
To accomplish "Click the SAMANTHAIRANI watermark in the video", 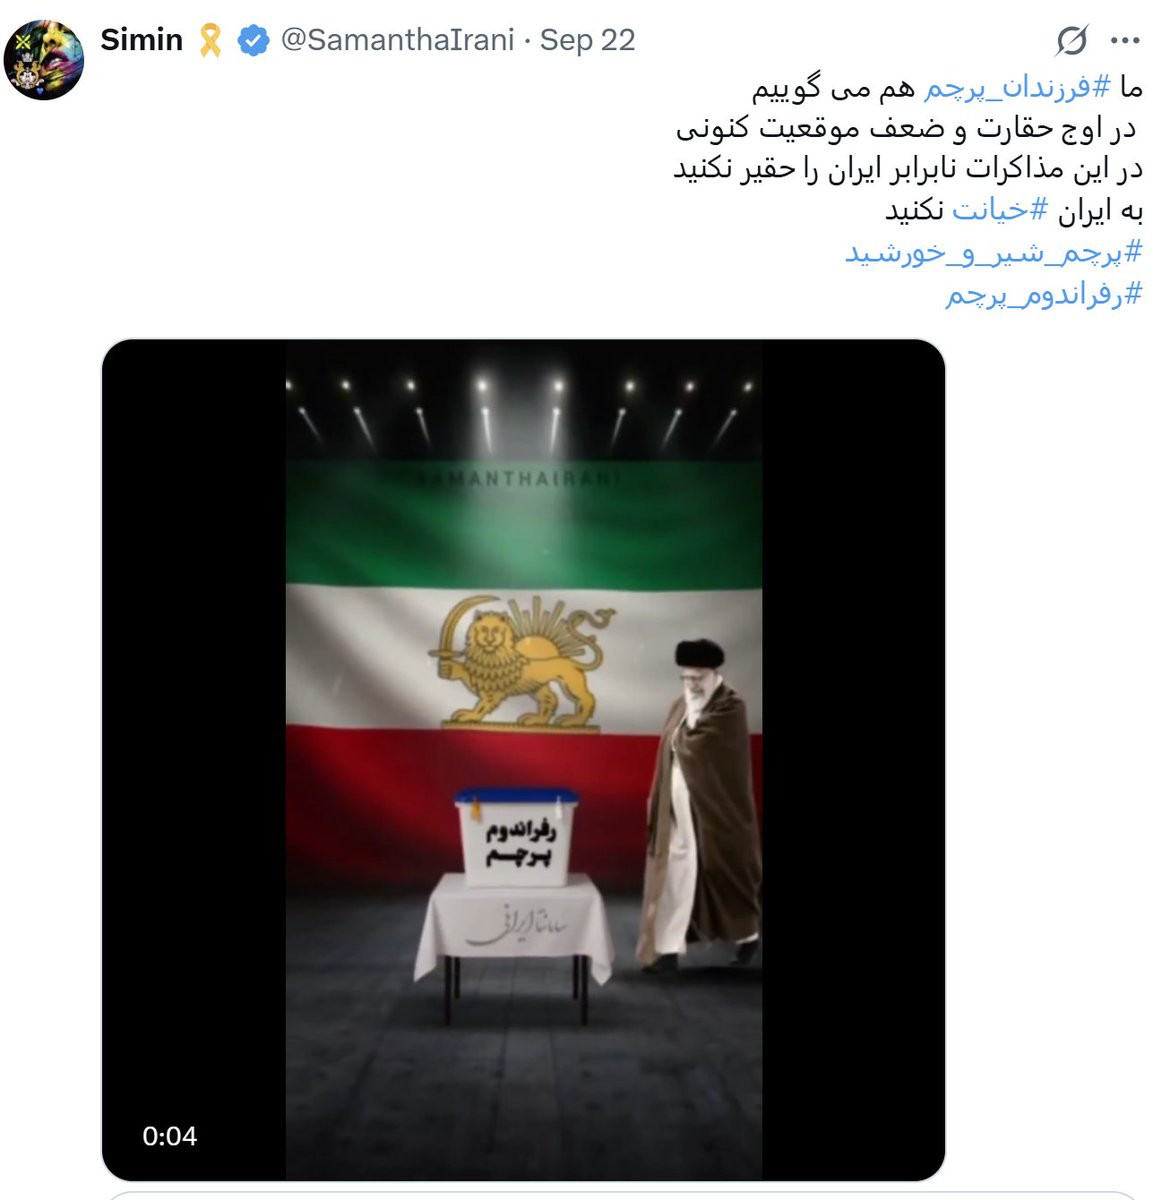I will click(517, 479).
